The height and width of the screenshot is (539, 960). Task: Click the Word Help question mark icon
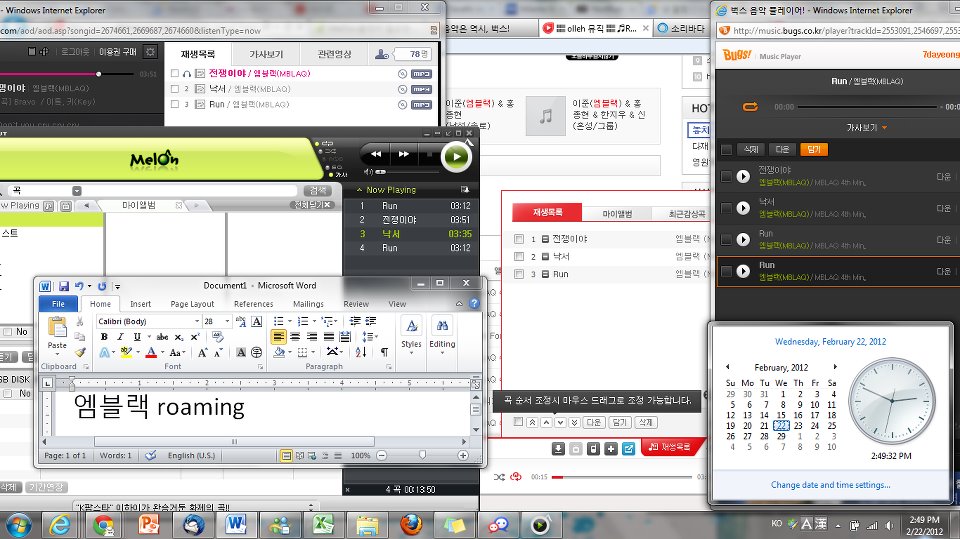click(x=474, y=303)
